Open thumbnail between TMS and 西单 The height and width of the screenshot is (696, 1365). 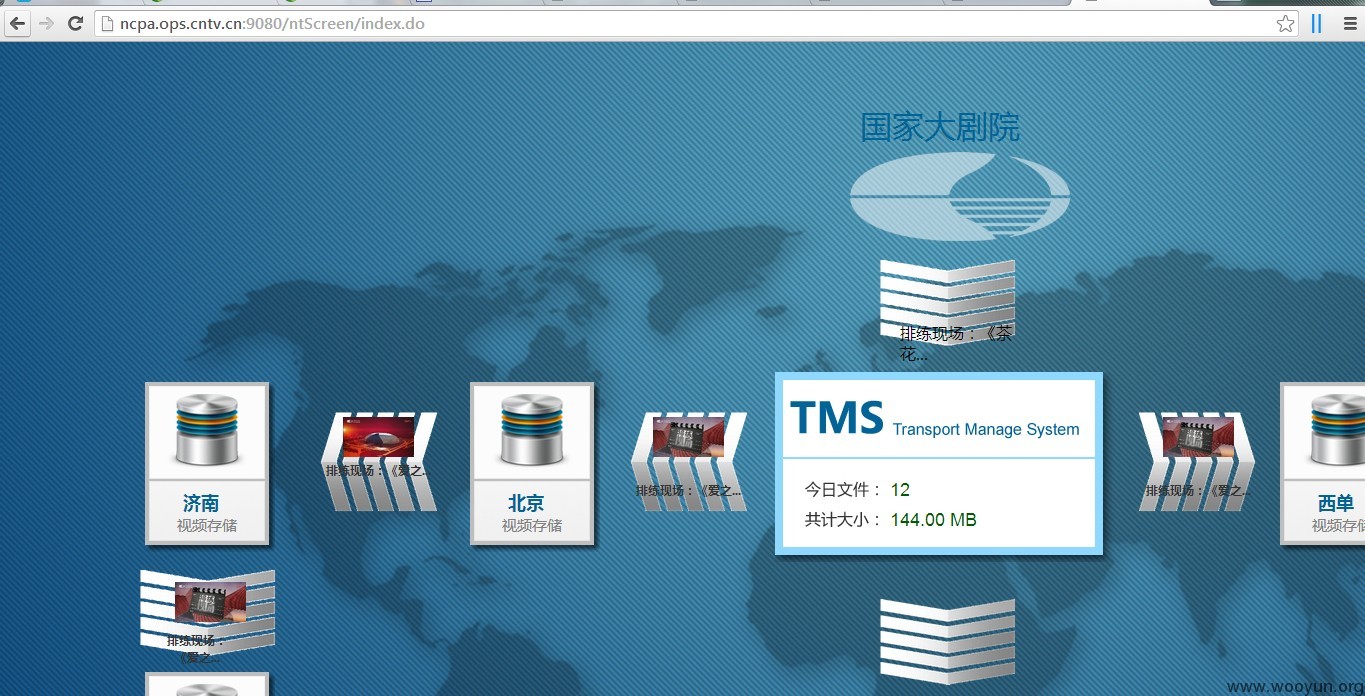pos(1197,437)
